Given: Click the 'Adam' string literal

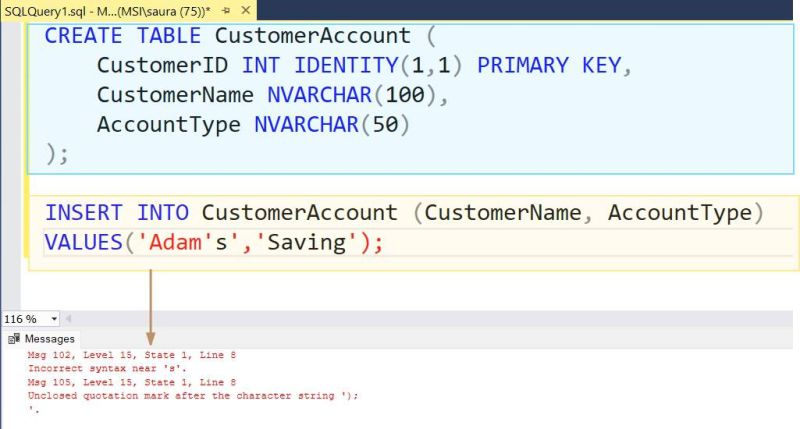Looking at the screenshot, I should pos(174,242).
